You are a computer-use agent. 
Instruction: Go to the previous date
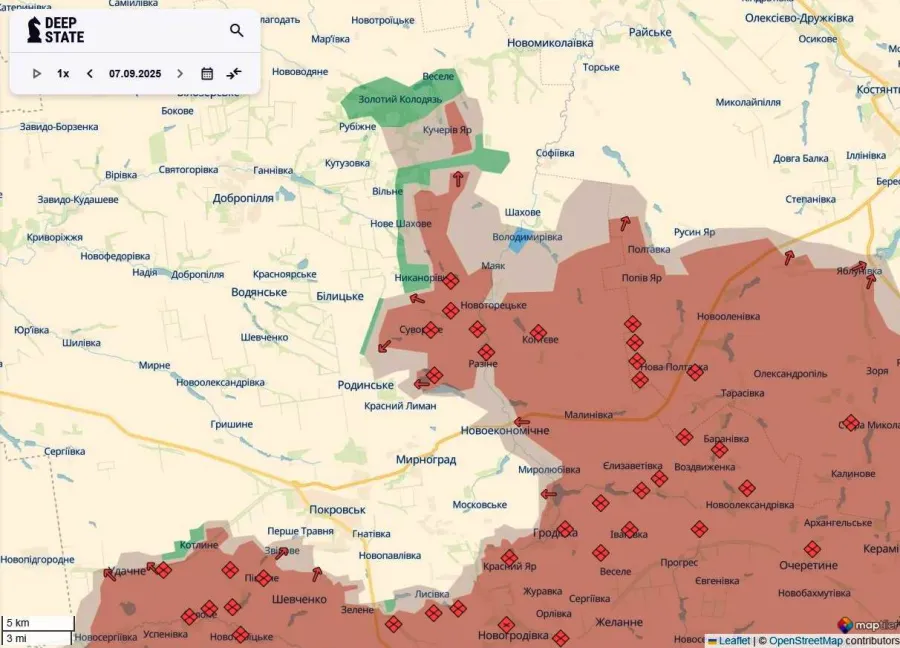click(90, 73)
